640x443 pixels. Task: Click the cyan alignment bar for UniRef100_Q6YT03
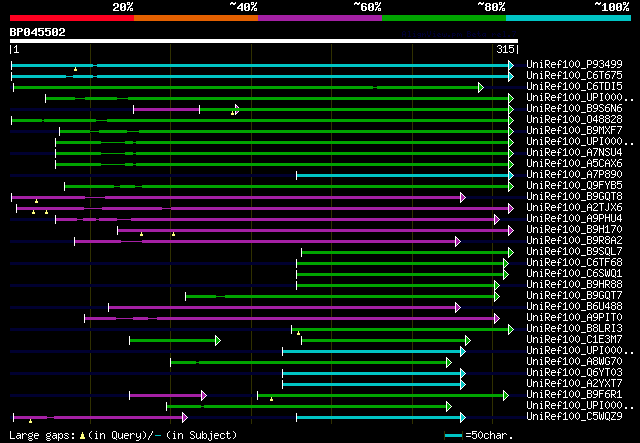(x=372, y=374)
